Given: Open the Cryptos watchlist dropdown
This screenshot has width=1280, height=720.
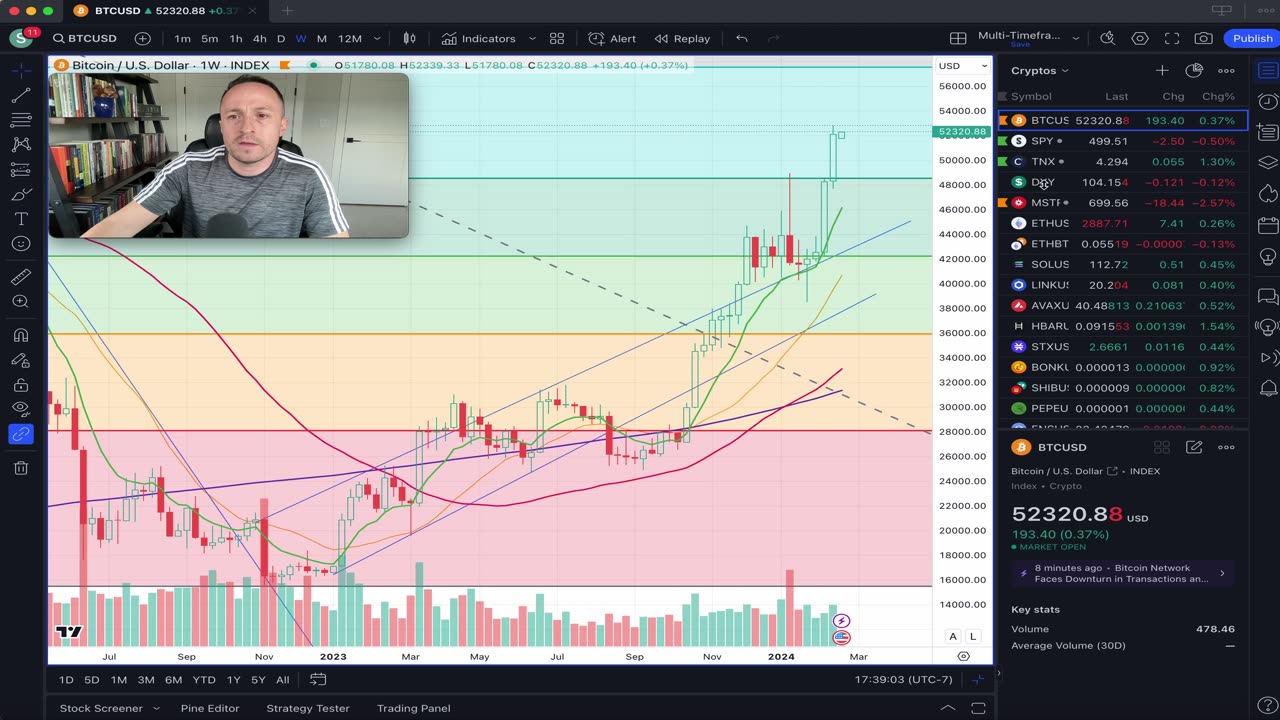Looking at the screenshot, I should pyautogui.click(x=1040, y=71).
